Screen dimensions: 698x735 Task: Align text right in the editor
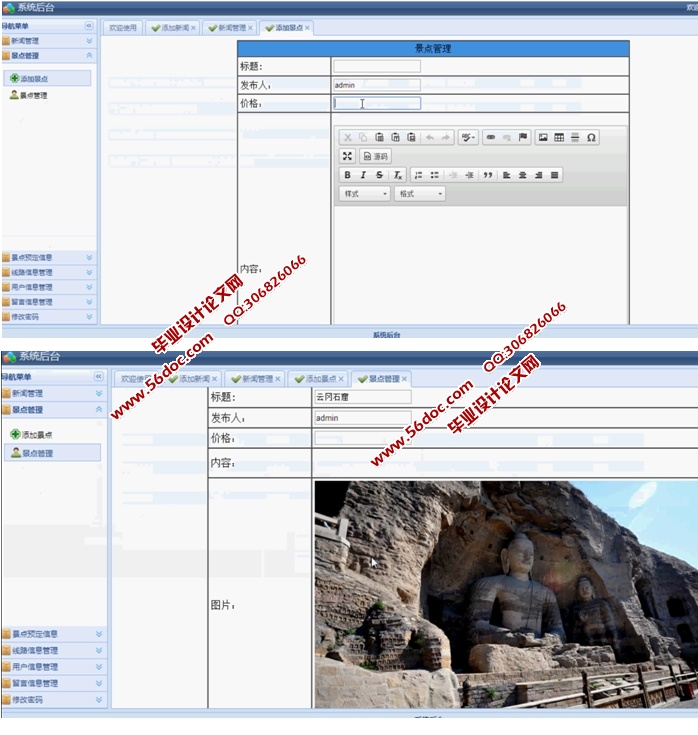539,175
